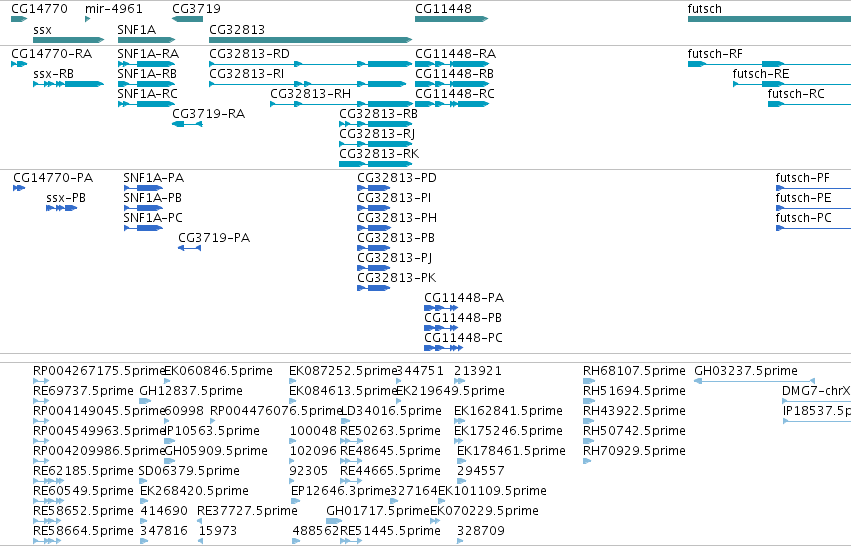Click EST RH68107.5prime
Image resolution: width=851 pixels, height=546 pixels.
coord(589,381)
